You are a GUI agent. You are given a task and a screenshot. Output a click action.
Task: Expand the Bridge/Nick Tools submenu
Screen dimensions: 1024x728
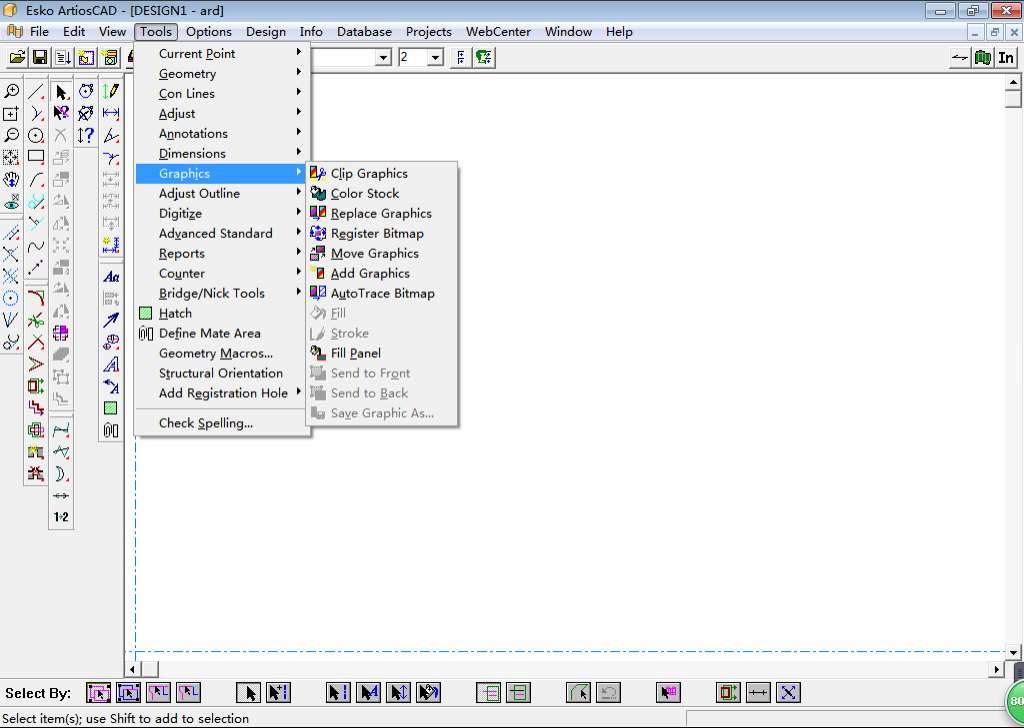tap(211, 293)
